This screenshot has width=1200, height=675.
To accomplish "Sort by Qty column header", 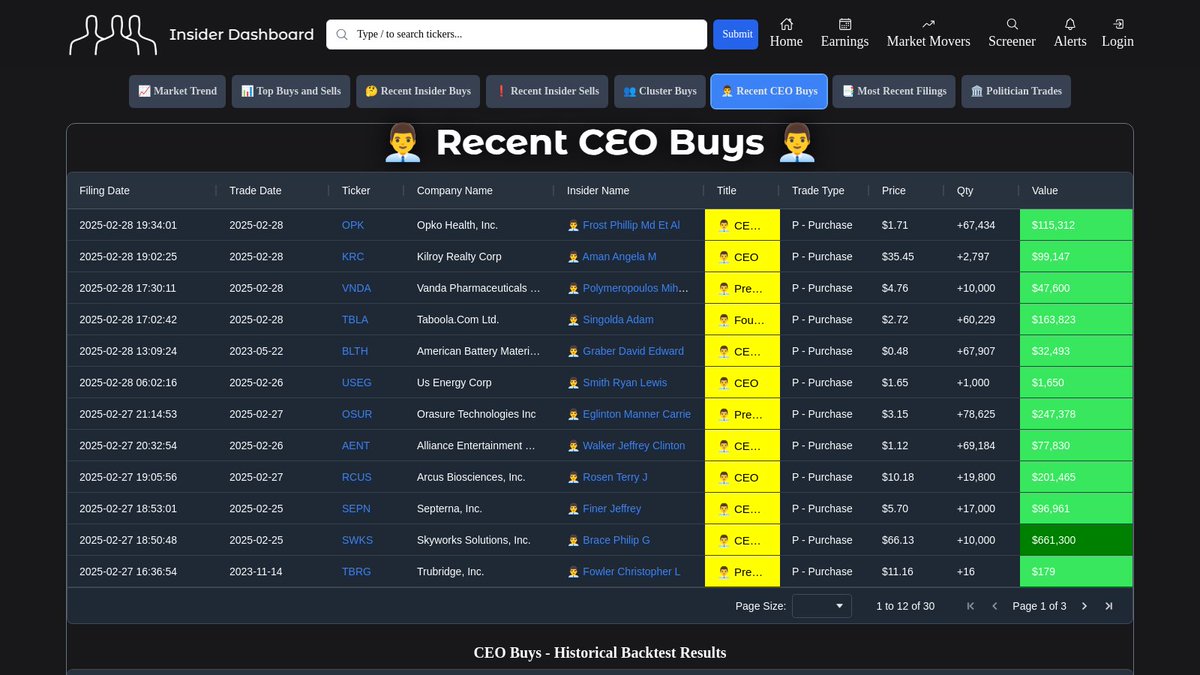I will (x=965, y=191).
